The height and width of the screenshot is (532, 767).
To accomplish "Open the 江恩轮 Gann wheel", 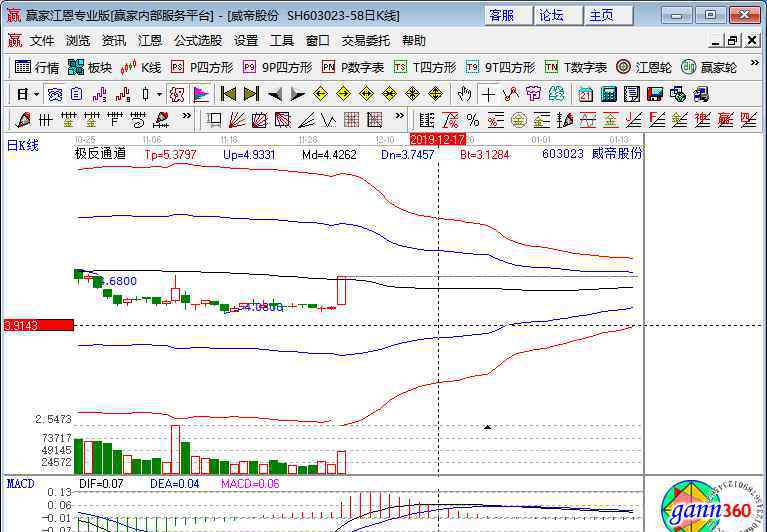I will [644, 67].
